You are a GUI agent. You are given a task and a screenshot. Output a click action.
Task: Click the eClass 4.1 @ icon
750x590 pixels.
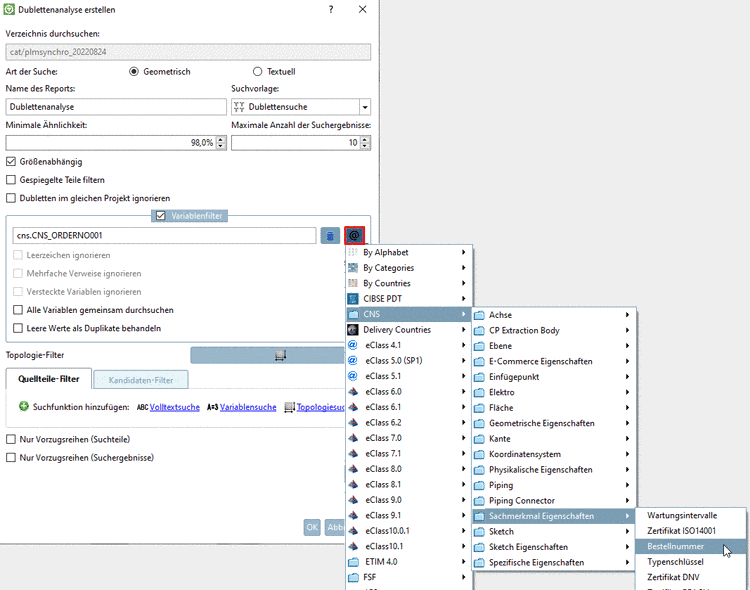(x=353, y=345)
